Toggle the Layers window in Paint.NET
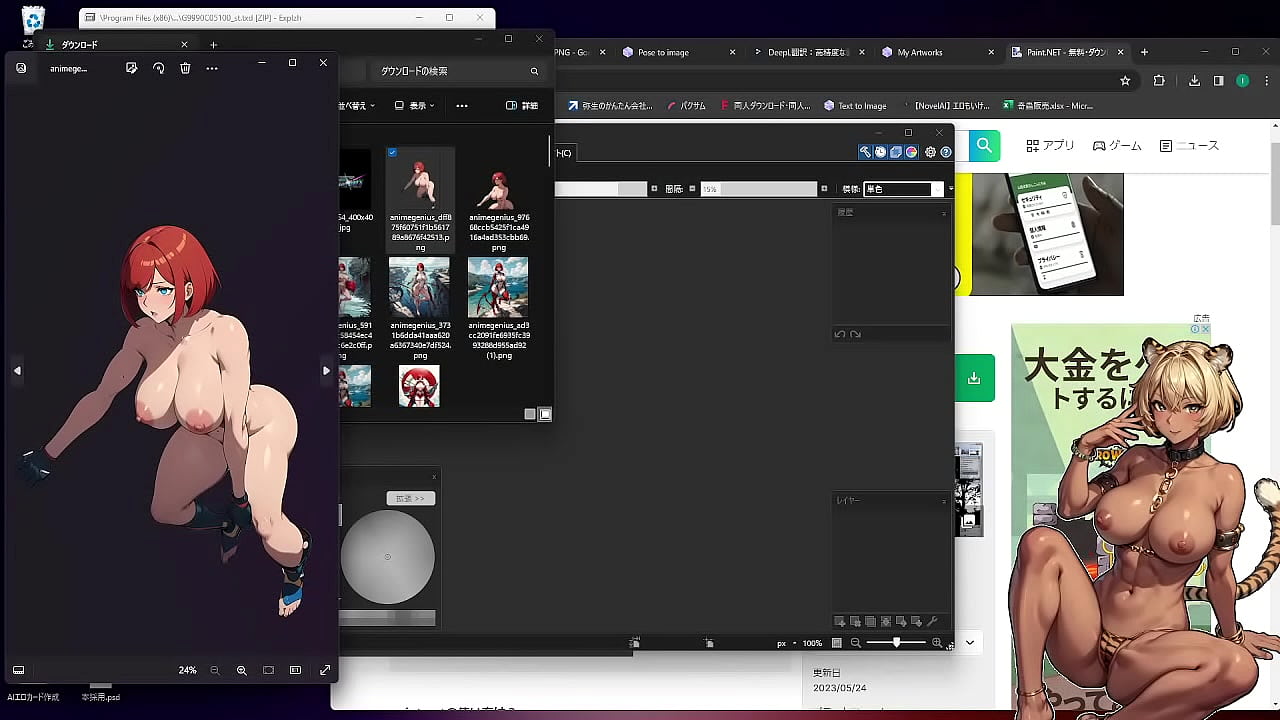 point(896,152)
